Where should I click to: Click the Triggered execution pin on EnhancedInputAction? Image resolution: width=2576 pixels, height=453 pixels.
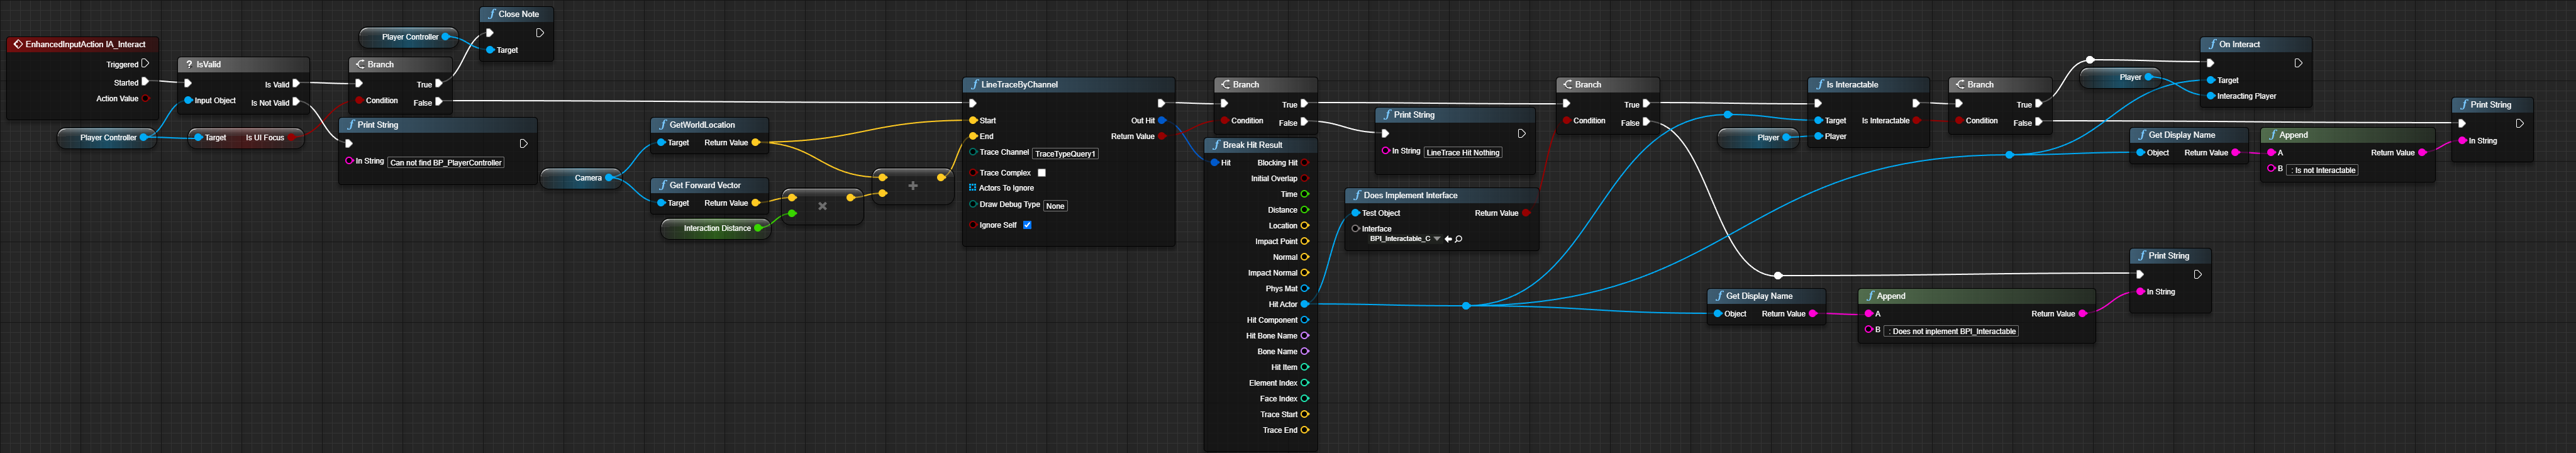click(x=145, y=64)
